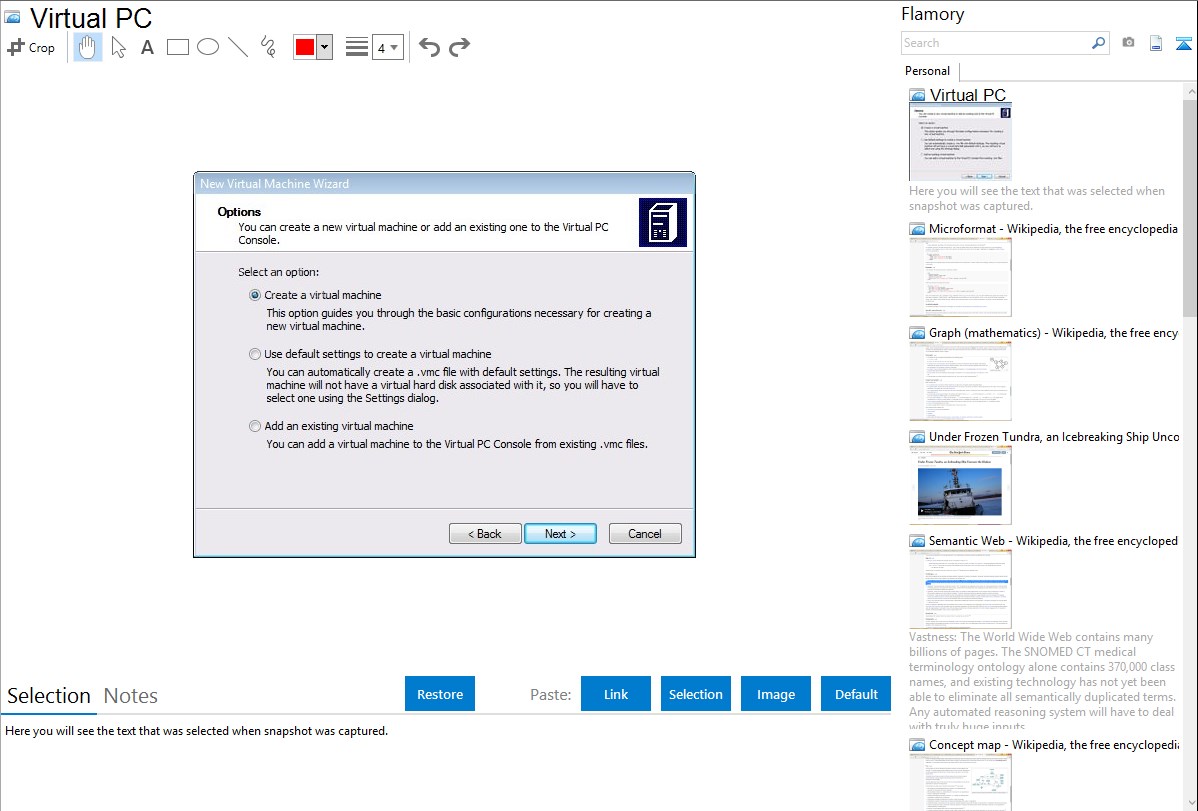Pick the rectangle drawing tool
Image resolution: width=1198 pixels, height=811 pixels.
(177, 47)
